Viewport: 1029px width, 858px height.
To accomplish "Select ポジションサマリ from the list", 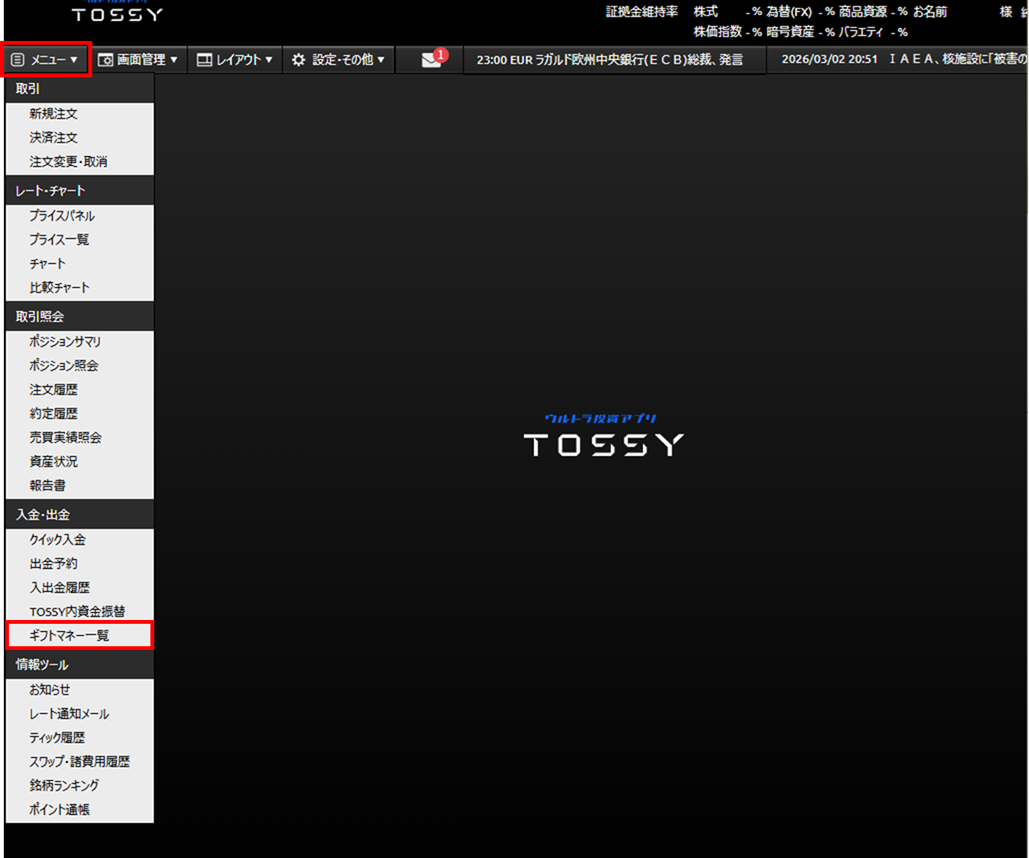I will pos(65,342).
